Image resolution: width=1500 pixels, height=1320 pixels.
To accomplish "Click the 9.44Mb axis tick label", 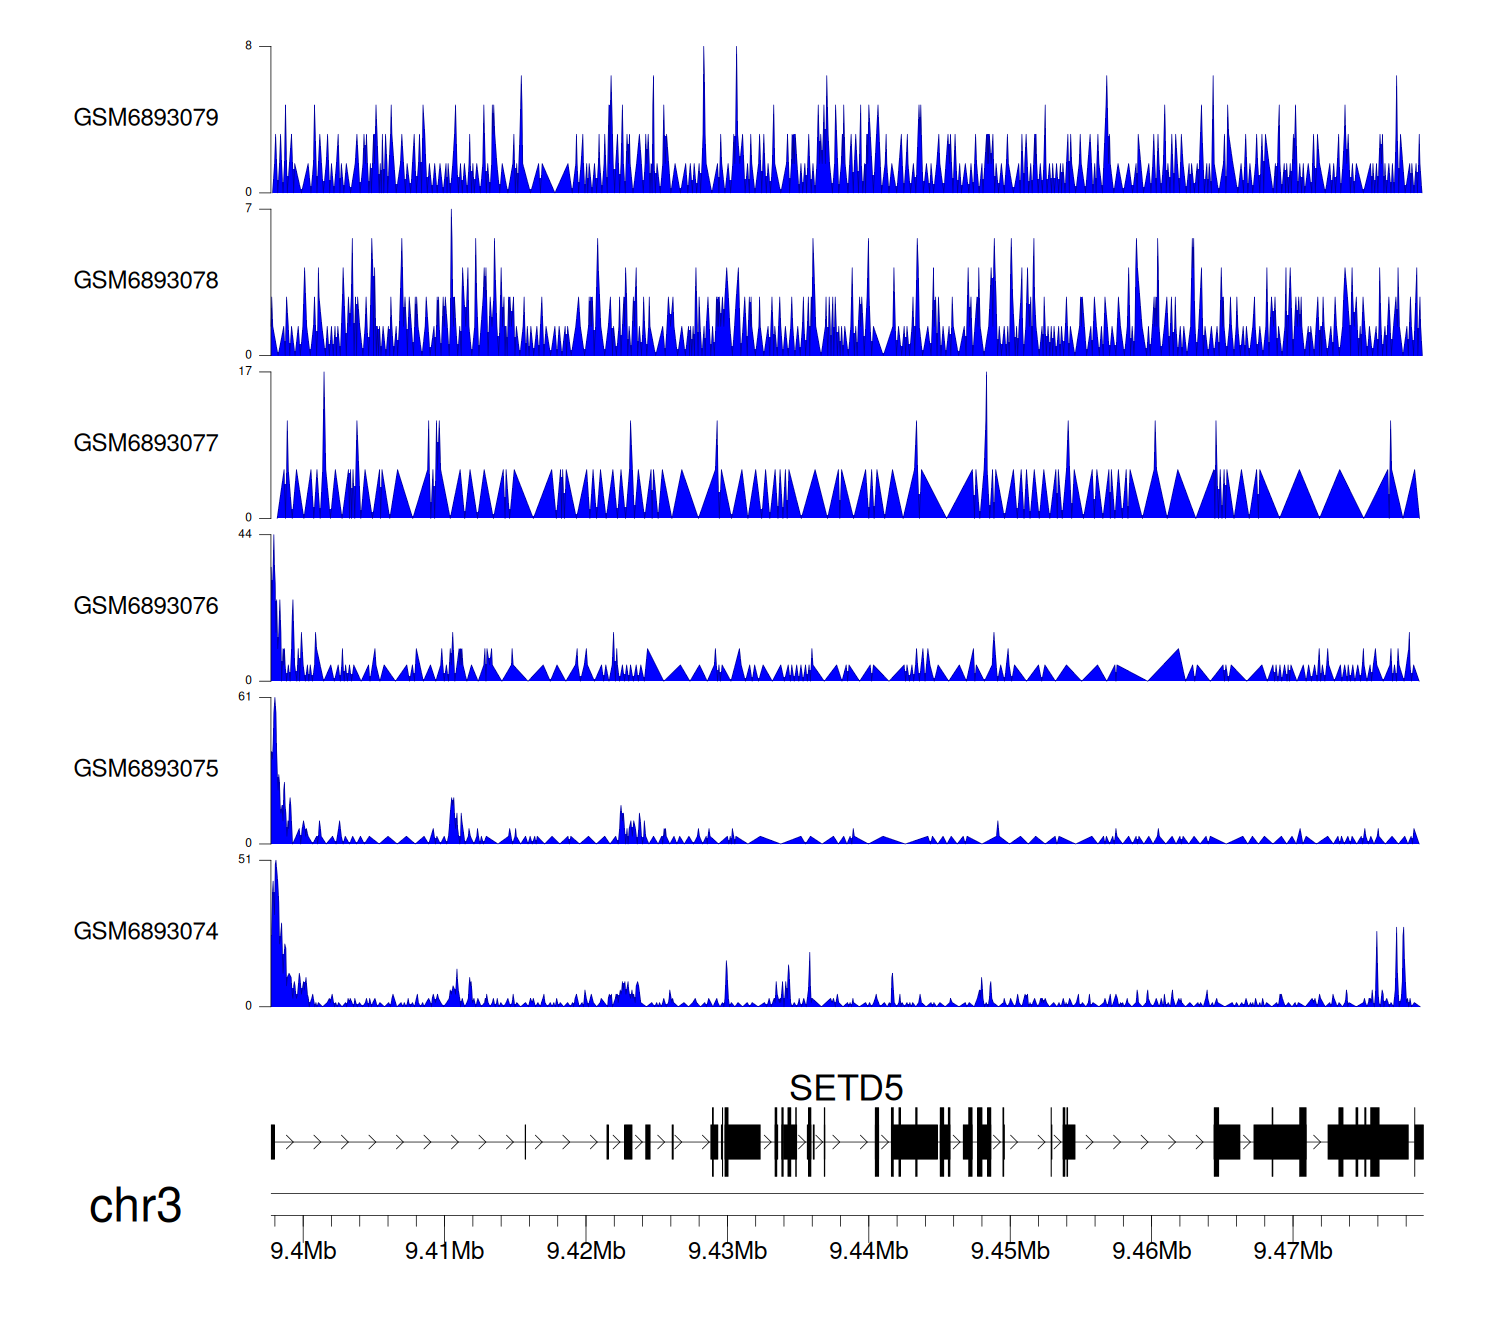I will click(869, 1251).
